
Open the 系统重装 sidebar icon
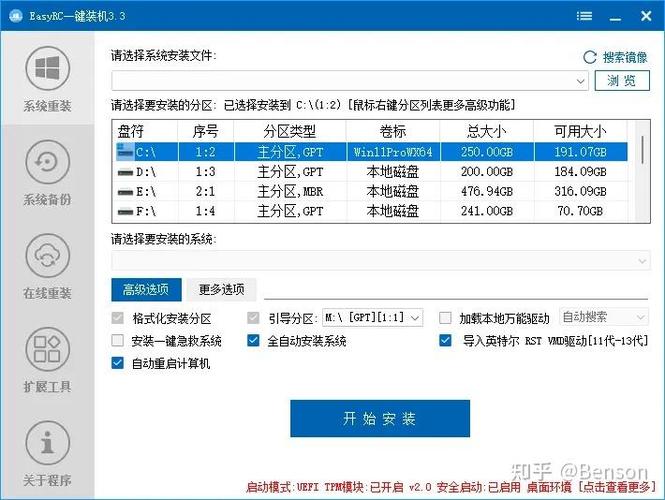pyautogui.click(x=47, y=68)
